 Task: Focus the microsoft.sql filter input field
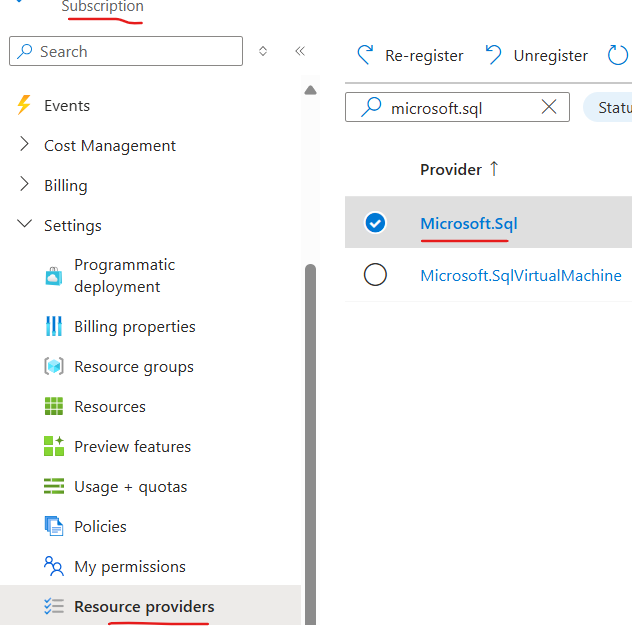click(457, 107)
